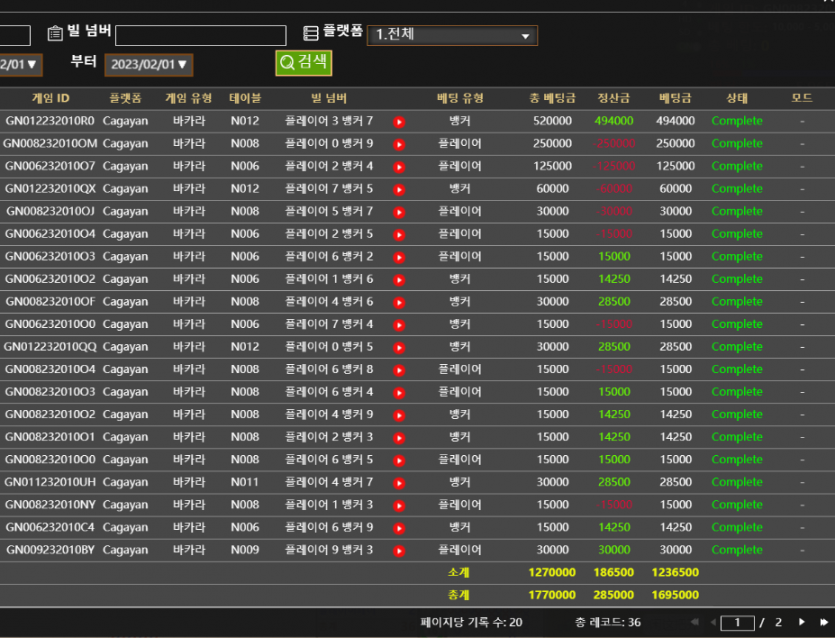Click total bet value 520000
The height and width of the screenshot is (638, 835).
(x=552, y=121)
